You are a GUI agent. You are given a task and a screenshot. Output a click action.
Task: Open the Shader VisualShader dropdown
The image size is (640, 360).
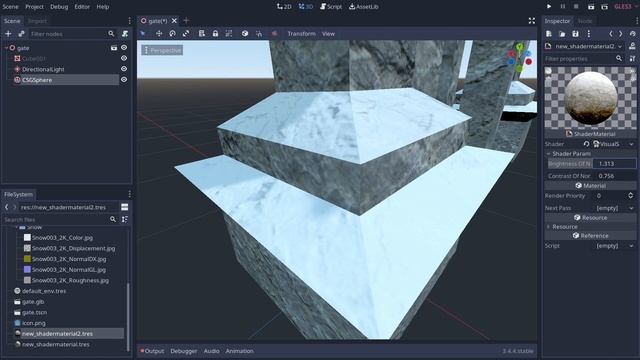(613, 144)
